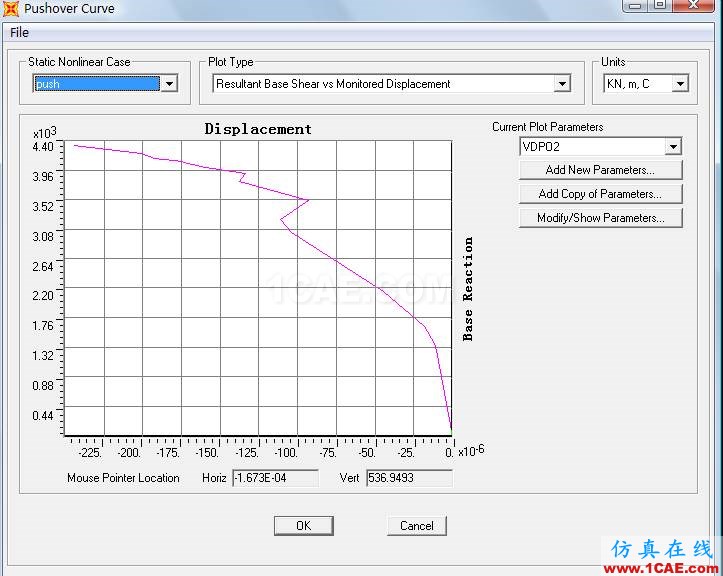Click the 'Base Reaction' axis label
The height and width of the screenshot is (576, 723).
[x=468, y=289]
